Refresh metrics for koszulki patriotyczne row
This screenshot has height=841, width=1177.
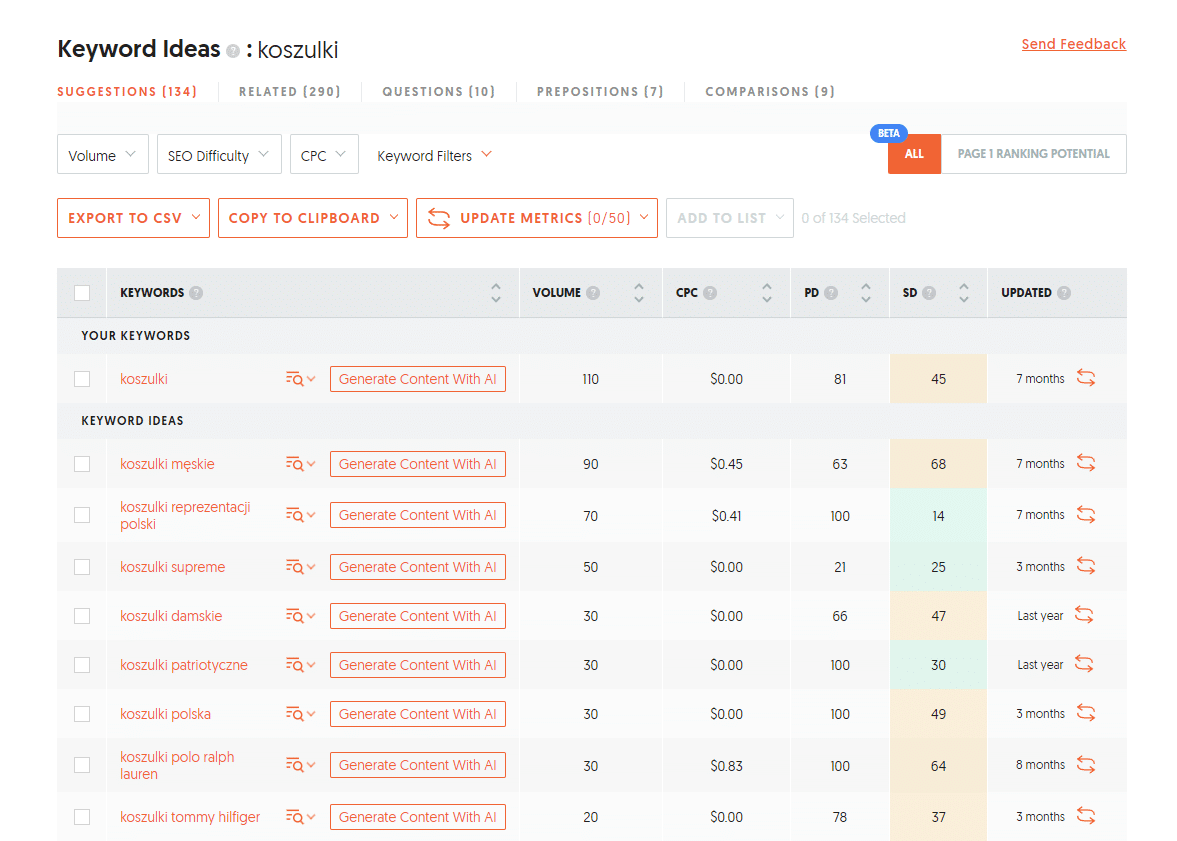click(x=1084, y=664)
